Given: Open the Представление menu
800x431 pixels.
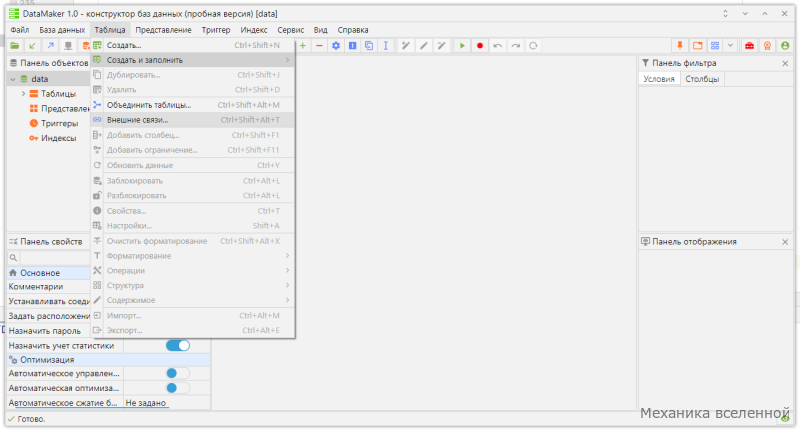Looking at the screenshot, I should 163,30.
